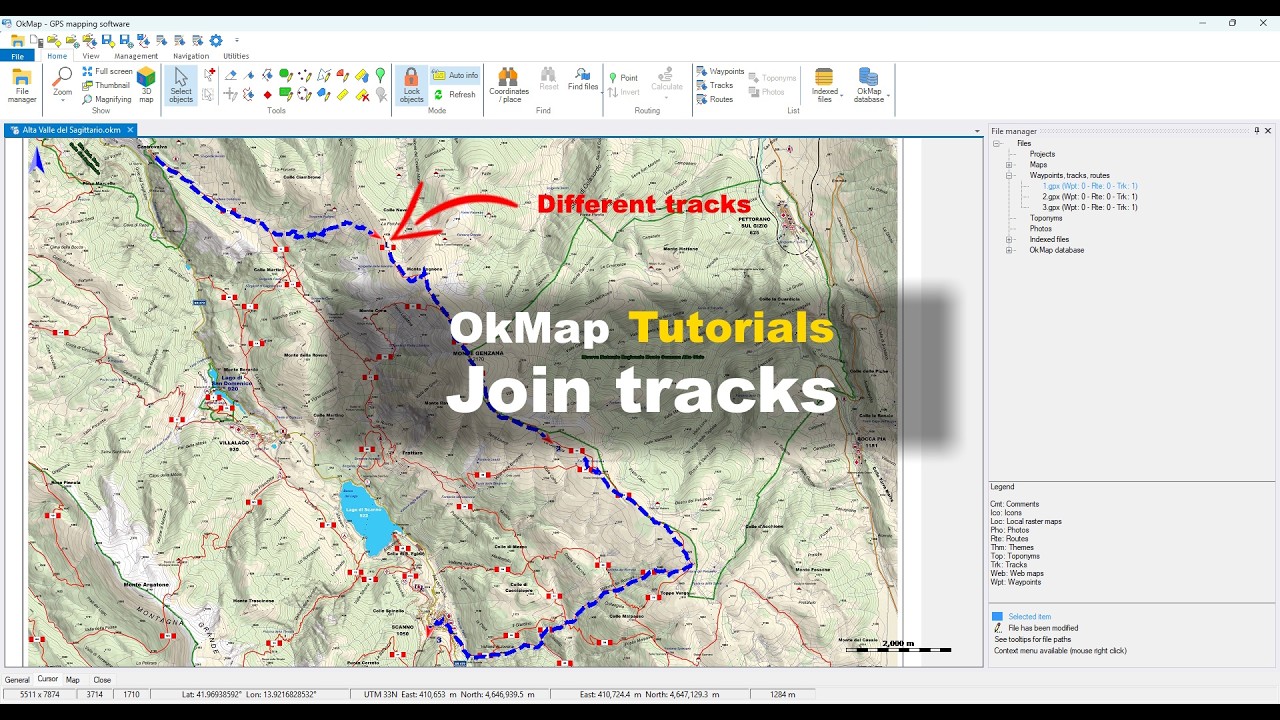
Task: Open the Waypoints list
Action: (720, 72)
